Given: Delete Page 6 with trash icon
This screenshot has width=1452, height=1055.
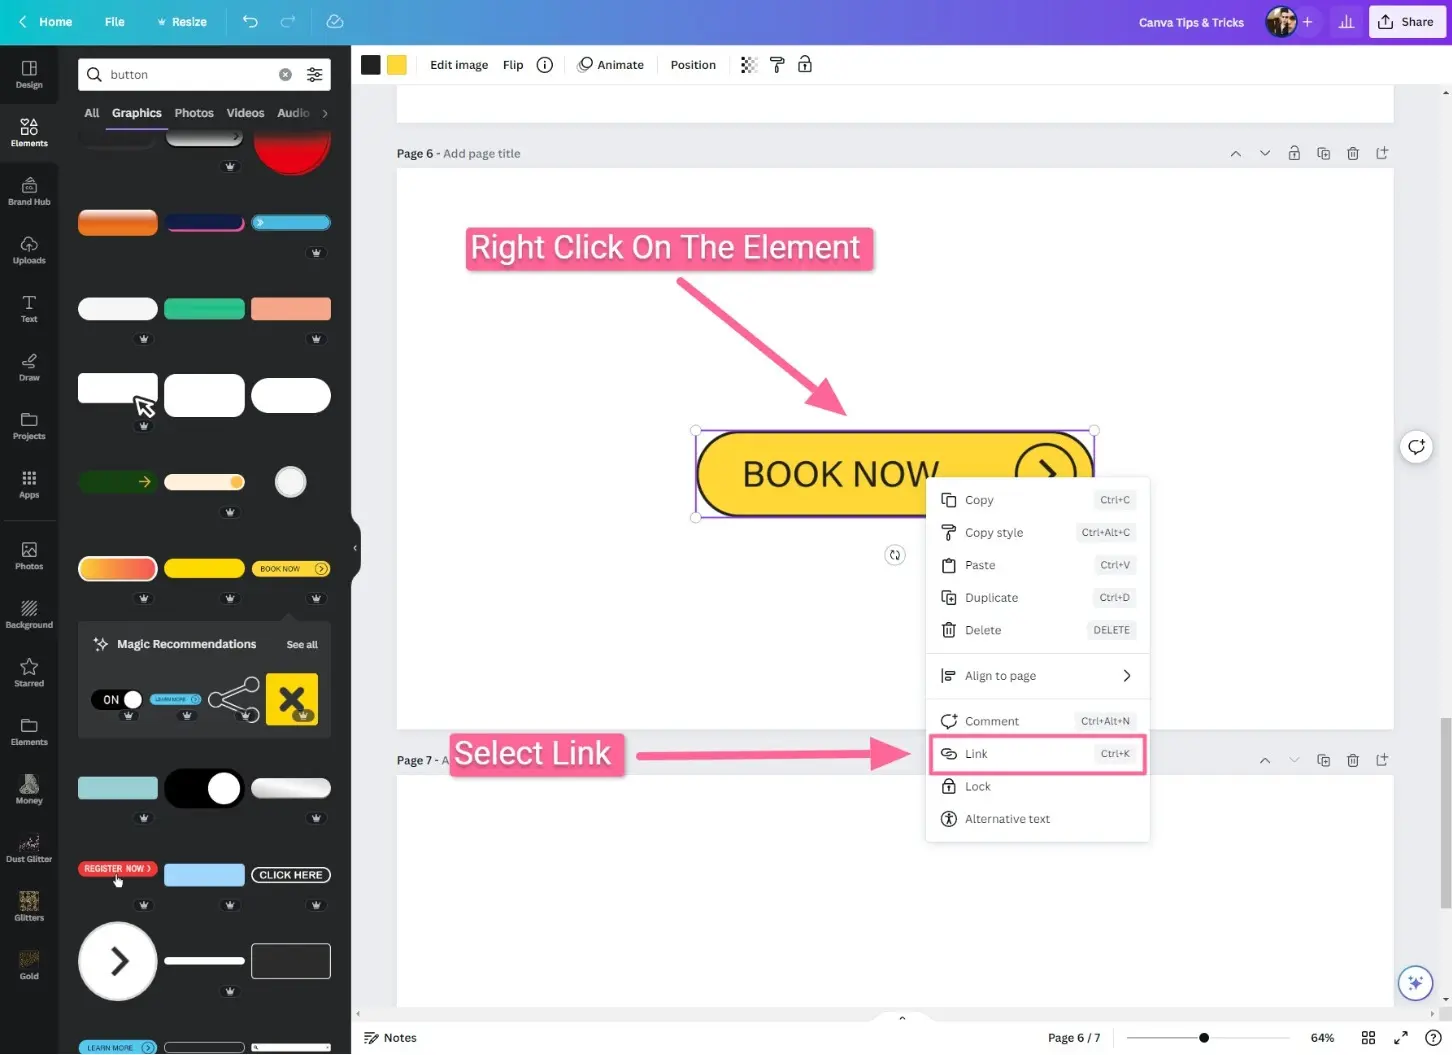Looking at the screenshot, I should (1353, 153).
